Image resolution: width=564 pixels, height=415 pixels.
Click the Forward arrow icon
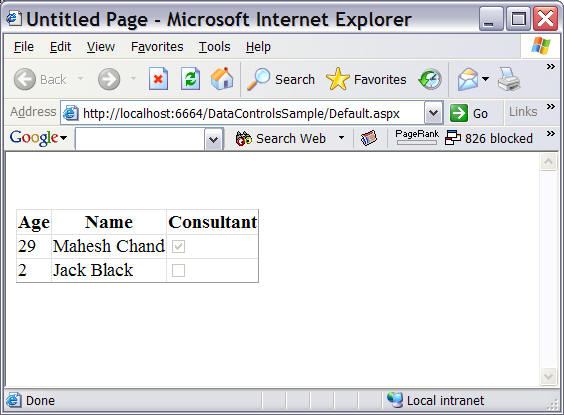(109, 79)
